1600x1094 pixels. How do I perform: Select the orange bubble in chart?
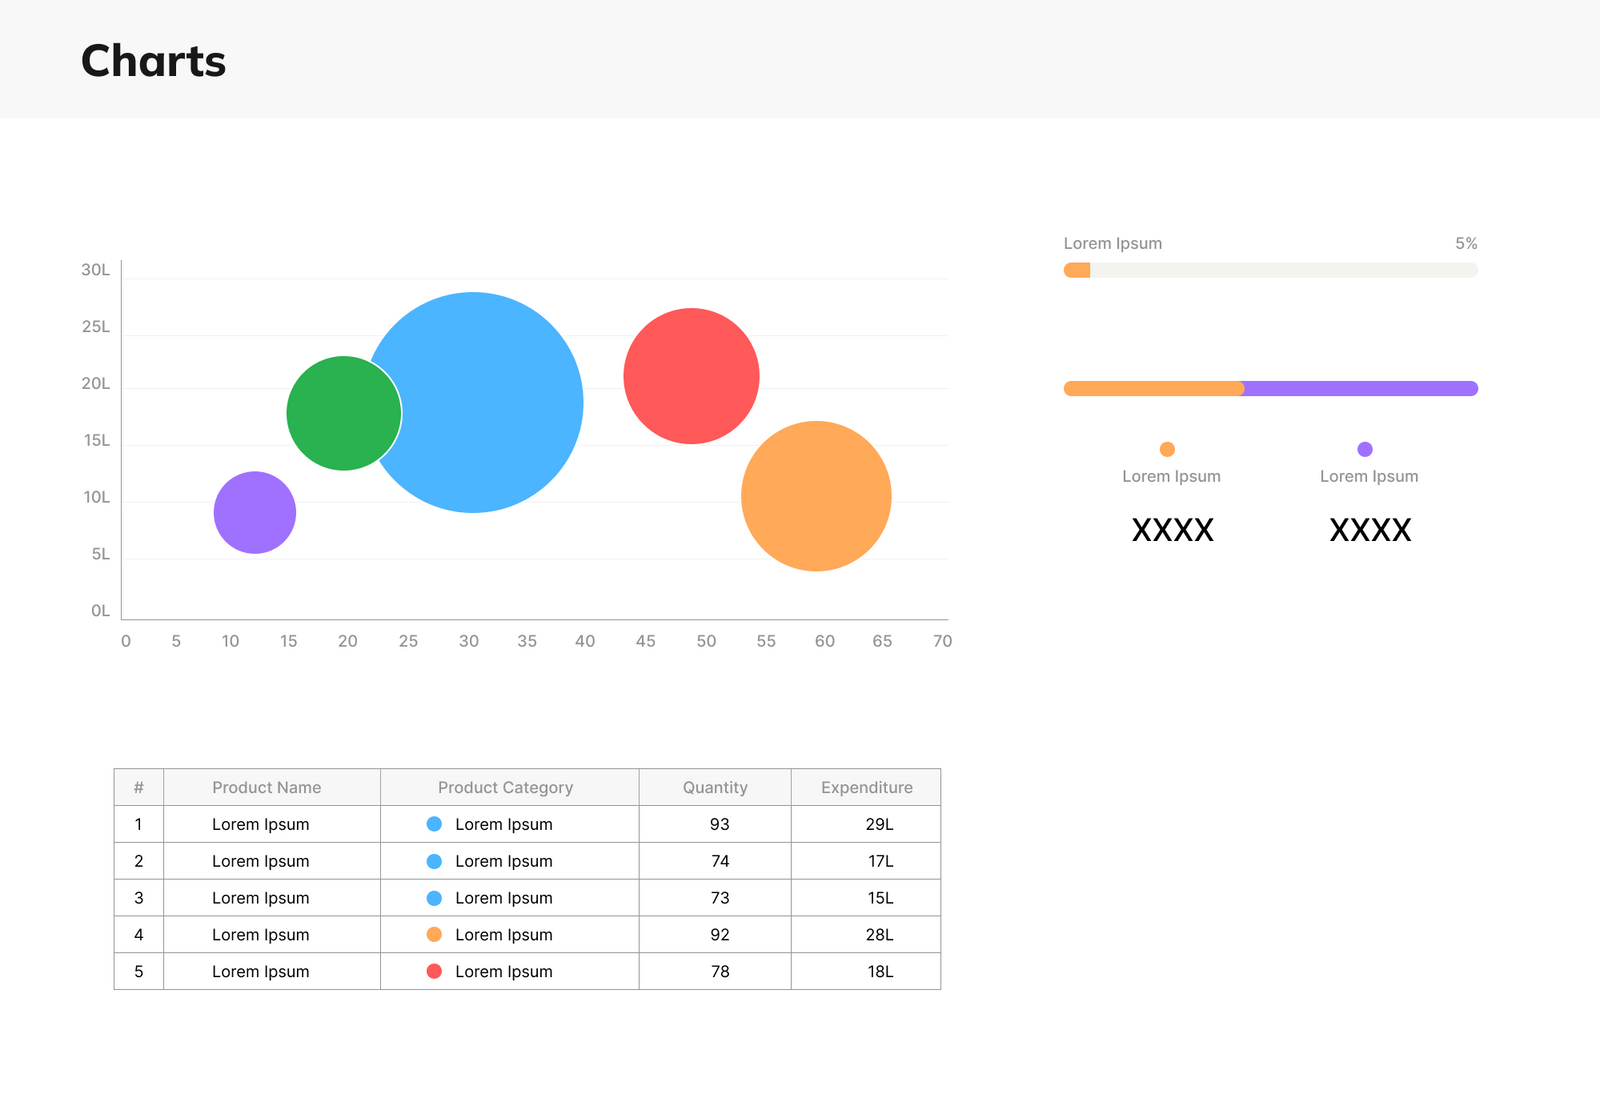pyautogui.click(x=816, y=496)
